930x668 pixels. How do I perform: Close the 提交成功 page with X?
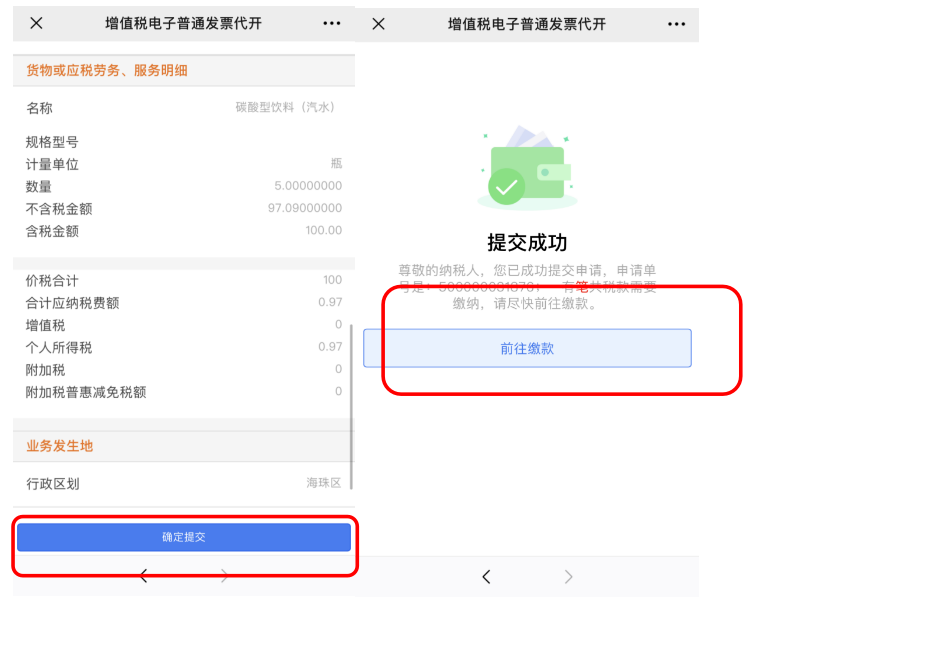tap(378, 23)
